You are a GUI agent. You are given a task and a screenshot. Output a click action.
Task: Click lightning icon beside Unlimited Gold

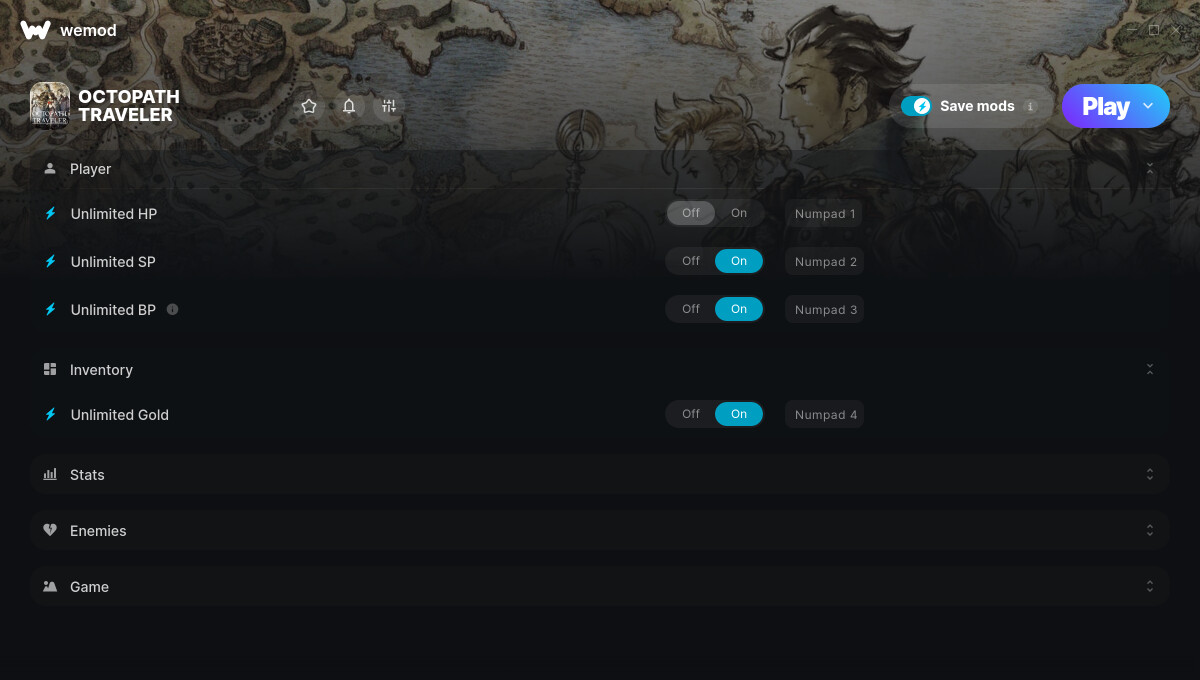[51, 414]
